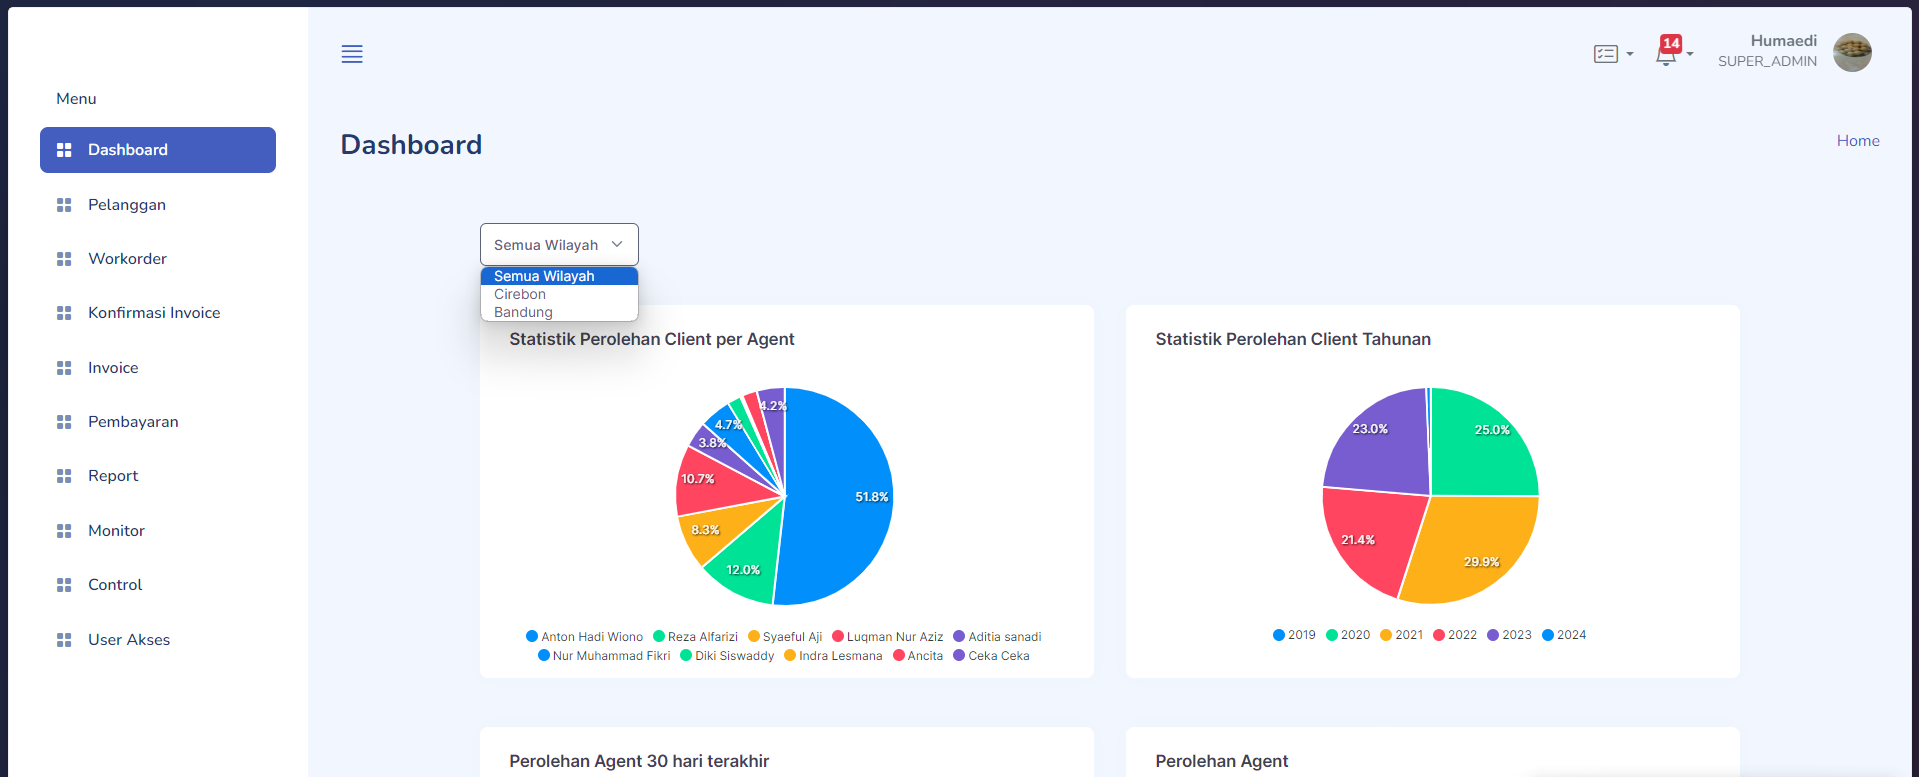Go to Workorder page
1919x777 pixels.
[x=158, y=259]
